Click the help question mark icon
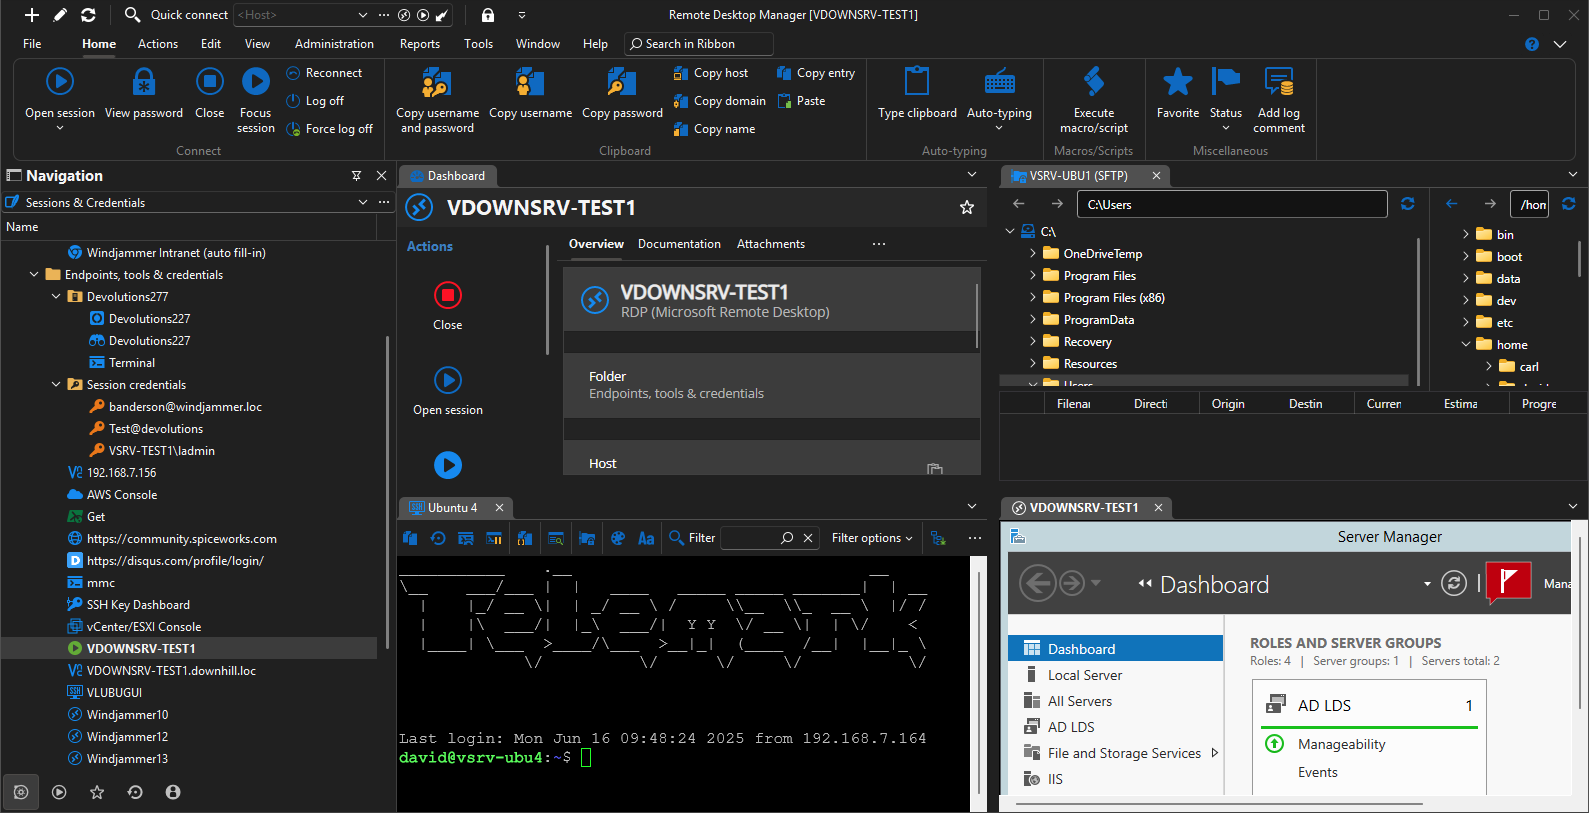The height and width of the screenshot is (813, 1589). click(1532, 44)
